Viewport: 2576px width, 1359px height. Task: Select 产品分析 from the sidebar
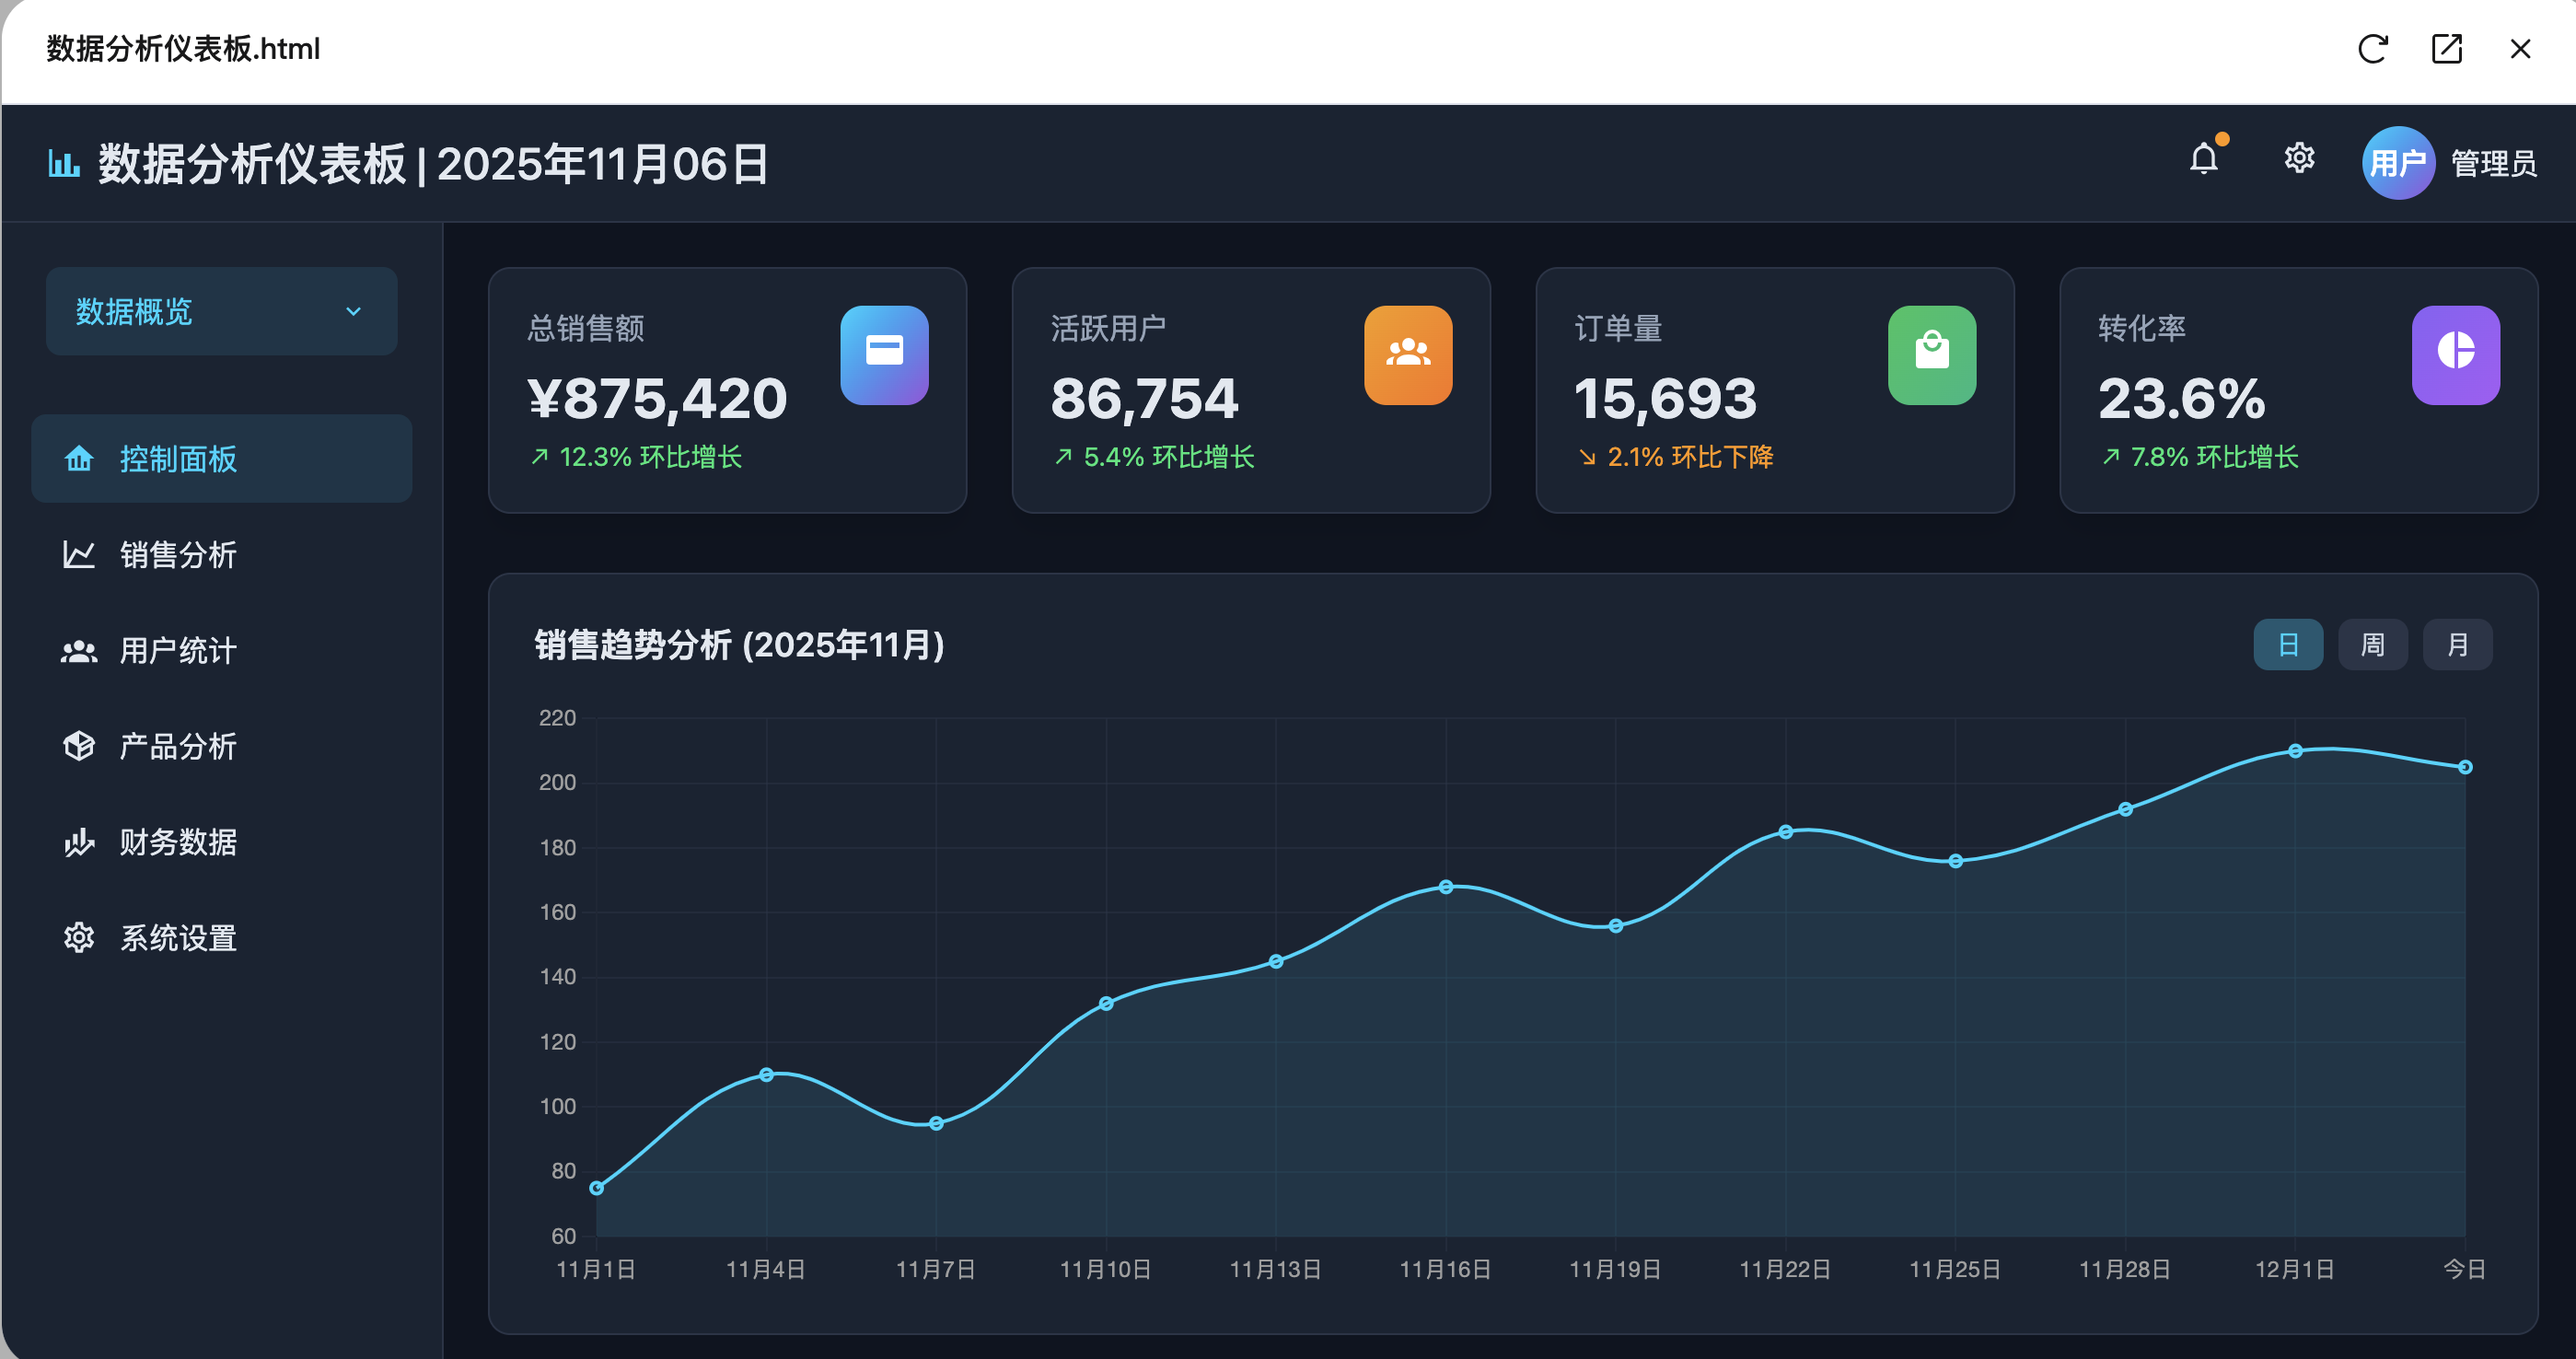(178, 746)
